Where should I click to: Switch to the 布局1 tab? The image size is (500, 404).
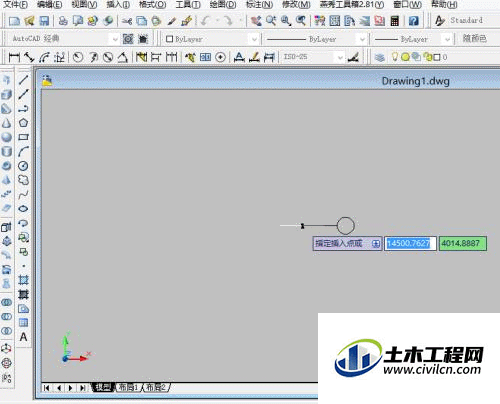129,387
